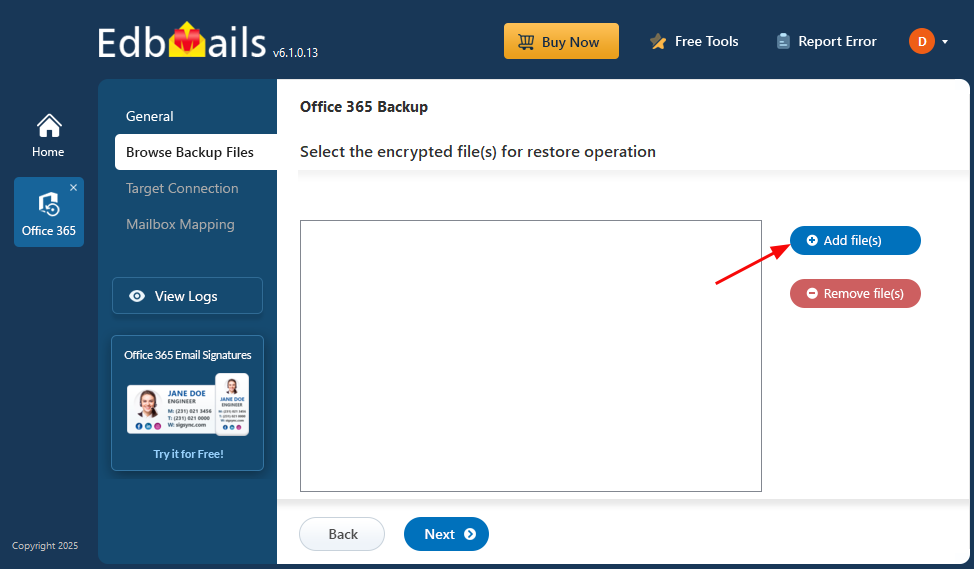
Task: Open Free Tools menu
Action: point(694,42)
